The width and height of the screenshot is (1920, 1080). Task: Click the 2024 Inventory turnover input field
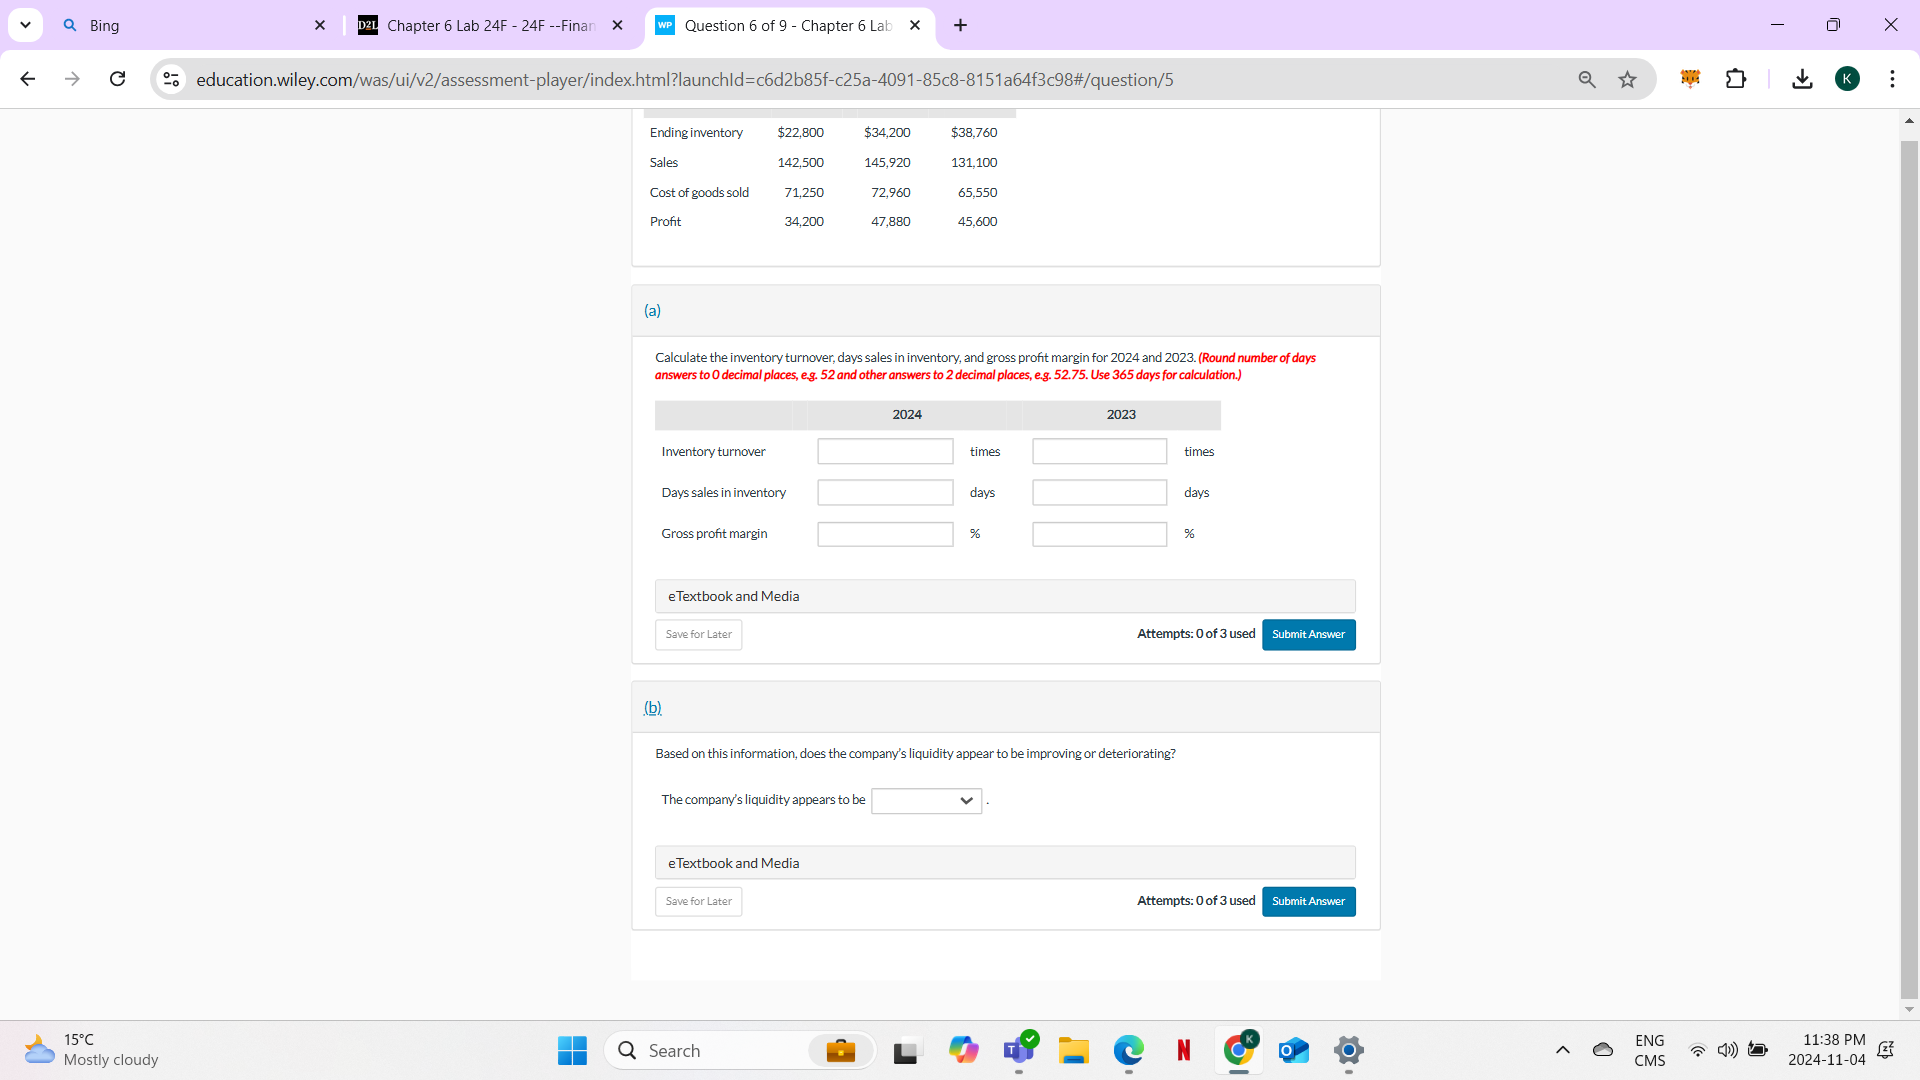tap(884, 451)
